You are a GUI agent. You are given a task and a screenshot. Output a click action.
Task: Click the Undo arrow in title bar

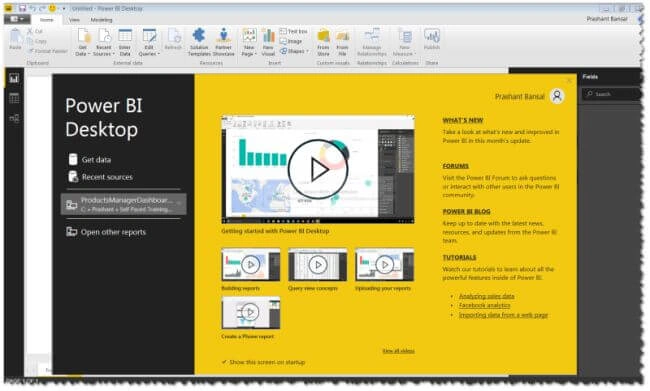(33, 8)
